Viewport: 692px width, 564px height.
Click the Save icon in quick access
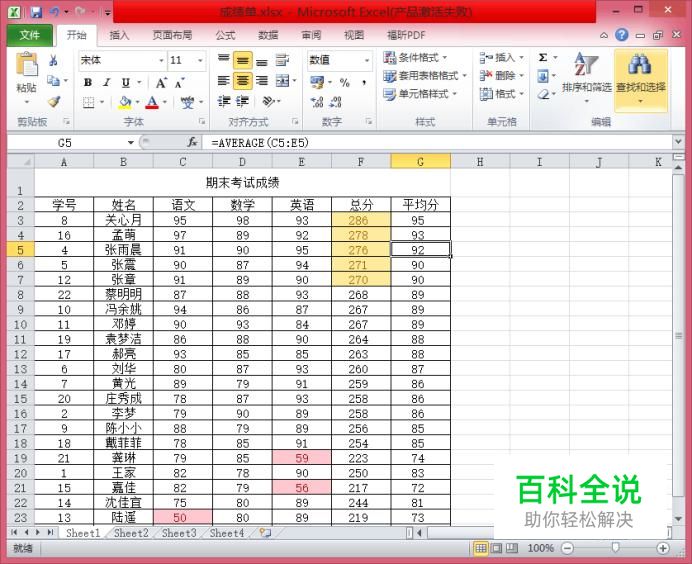pos(36,12)
